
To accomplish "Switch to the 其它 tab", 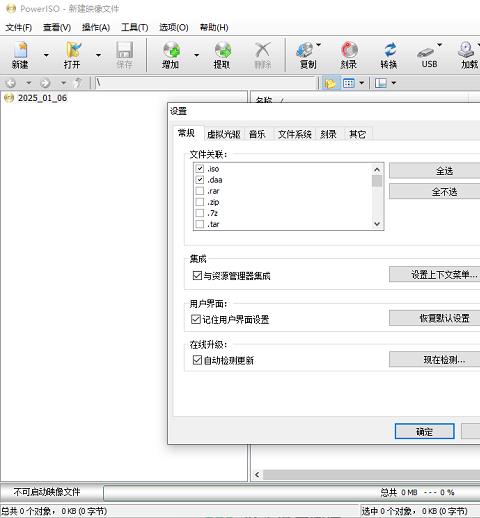I will click(357, 134).
